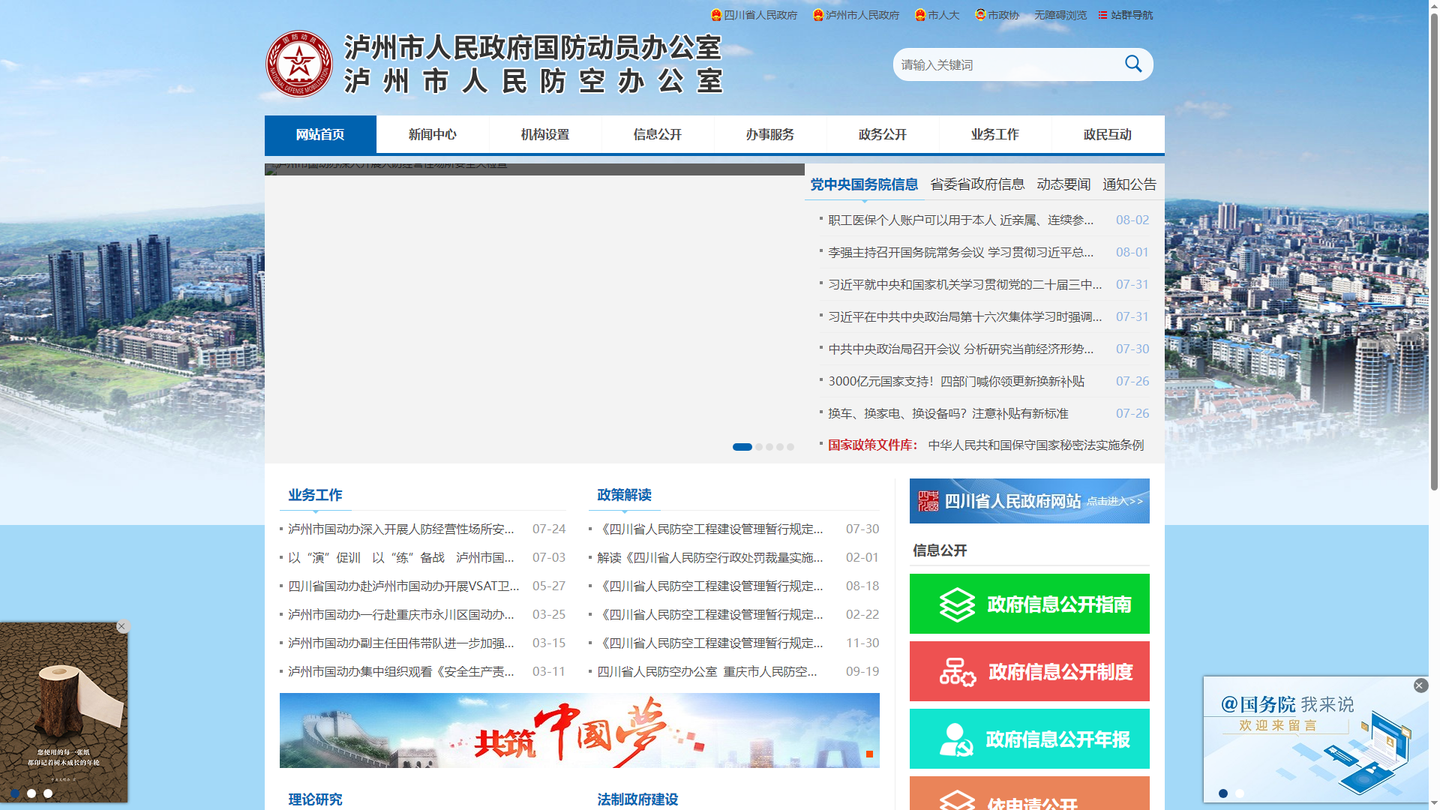This screenshot has width=1440, height=810.
Task: Open 办事服务 navigation item
Action: click(x=770, y=134)
